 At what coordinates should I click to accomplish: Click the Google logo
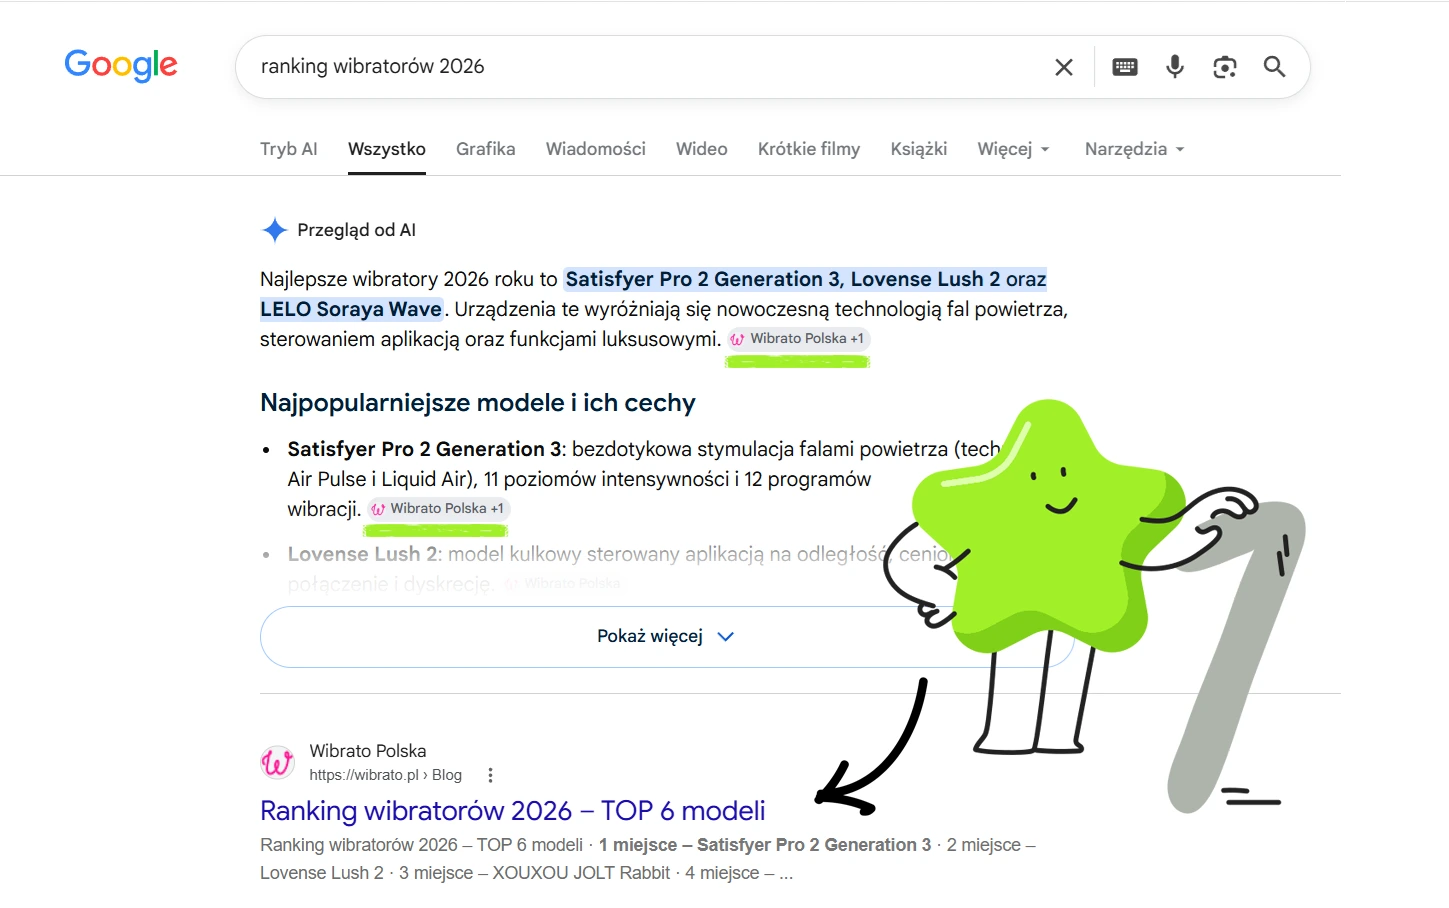121,66
